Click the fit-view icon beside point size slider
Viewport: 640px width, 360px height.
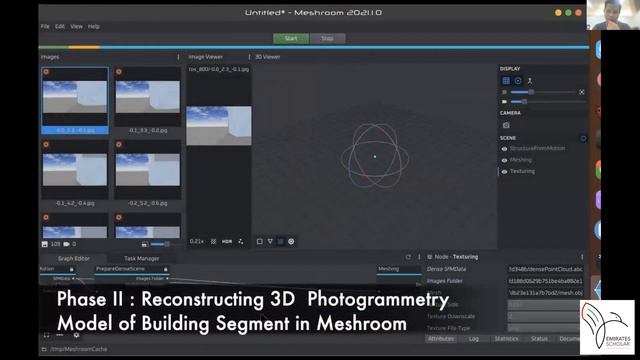point(582,92)
